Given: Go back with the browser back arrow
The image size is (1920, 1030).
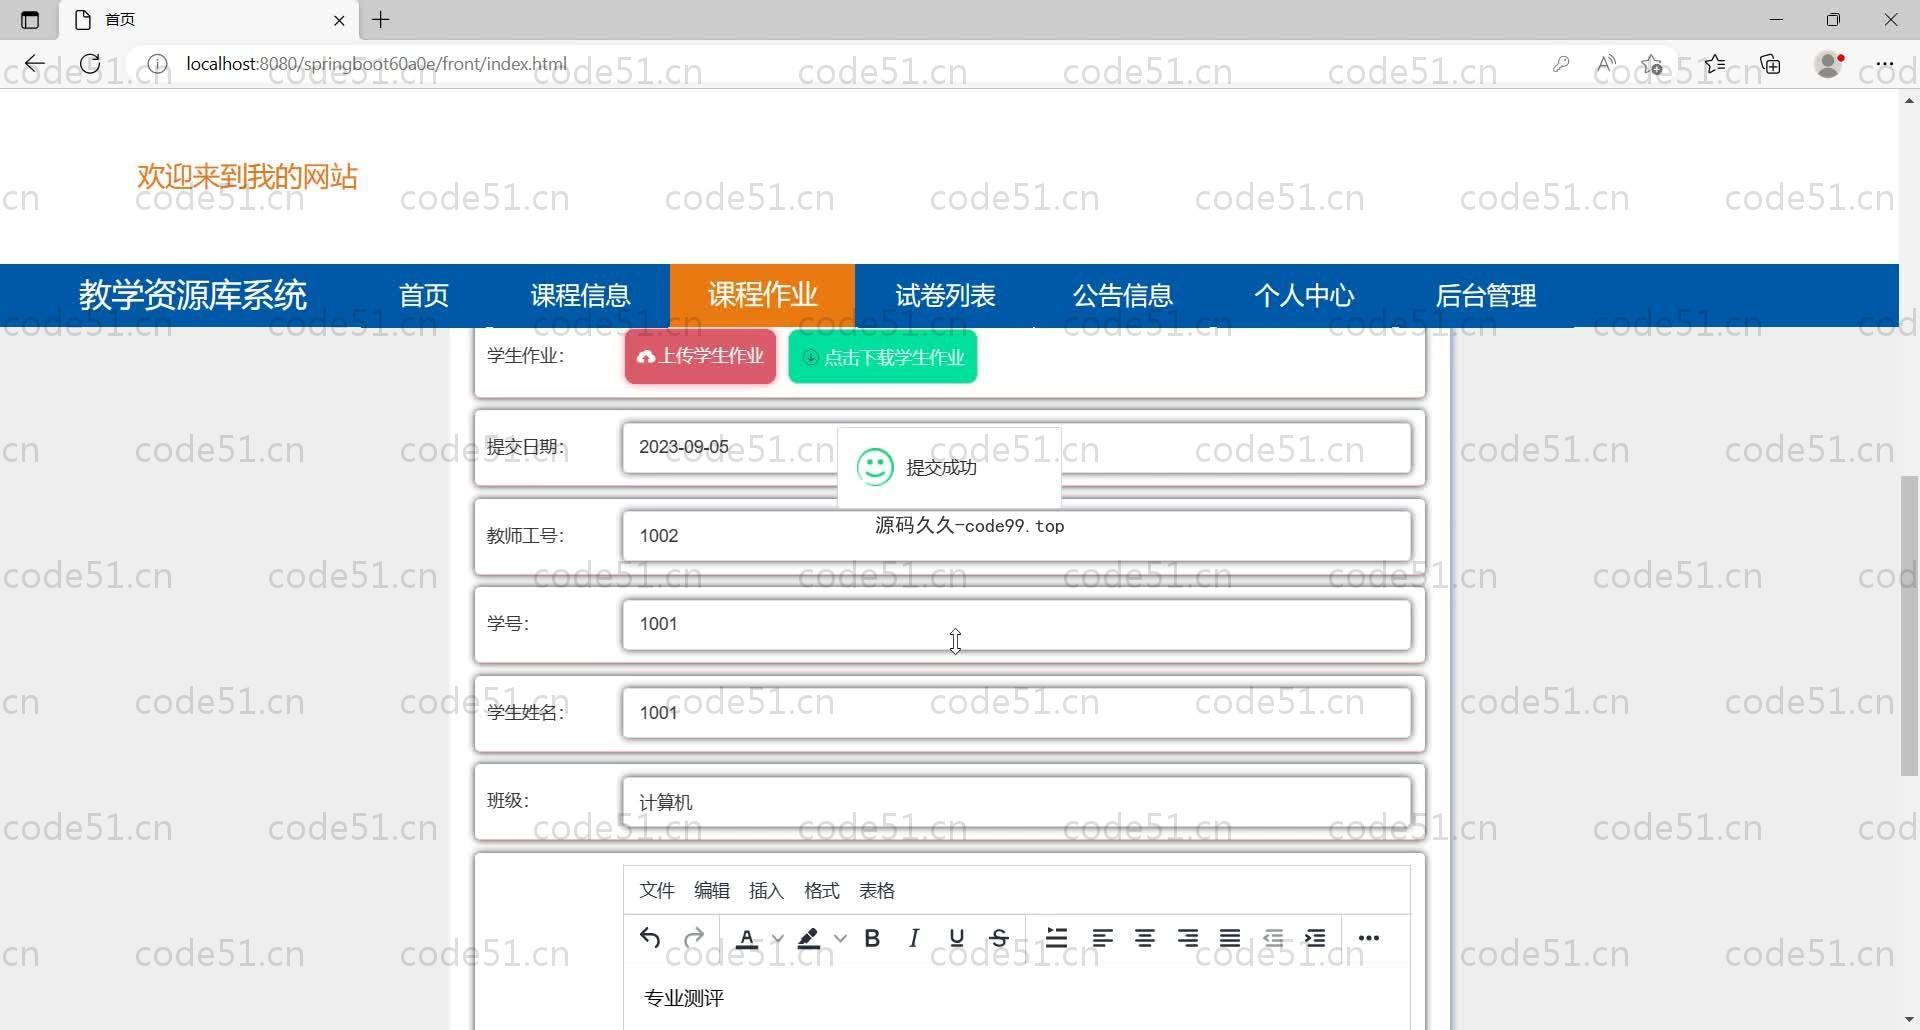Looking at the screenshot, I should coord(35,64).
